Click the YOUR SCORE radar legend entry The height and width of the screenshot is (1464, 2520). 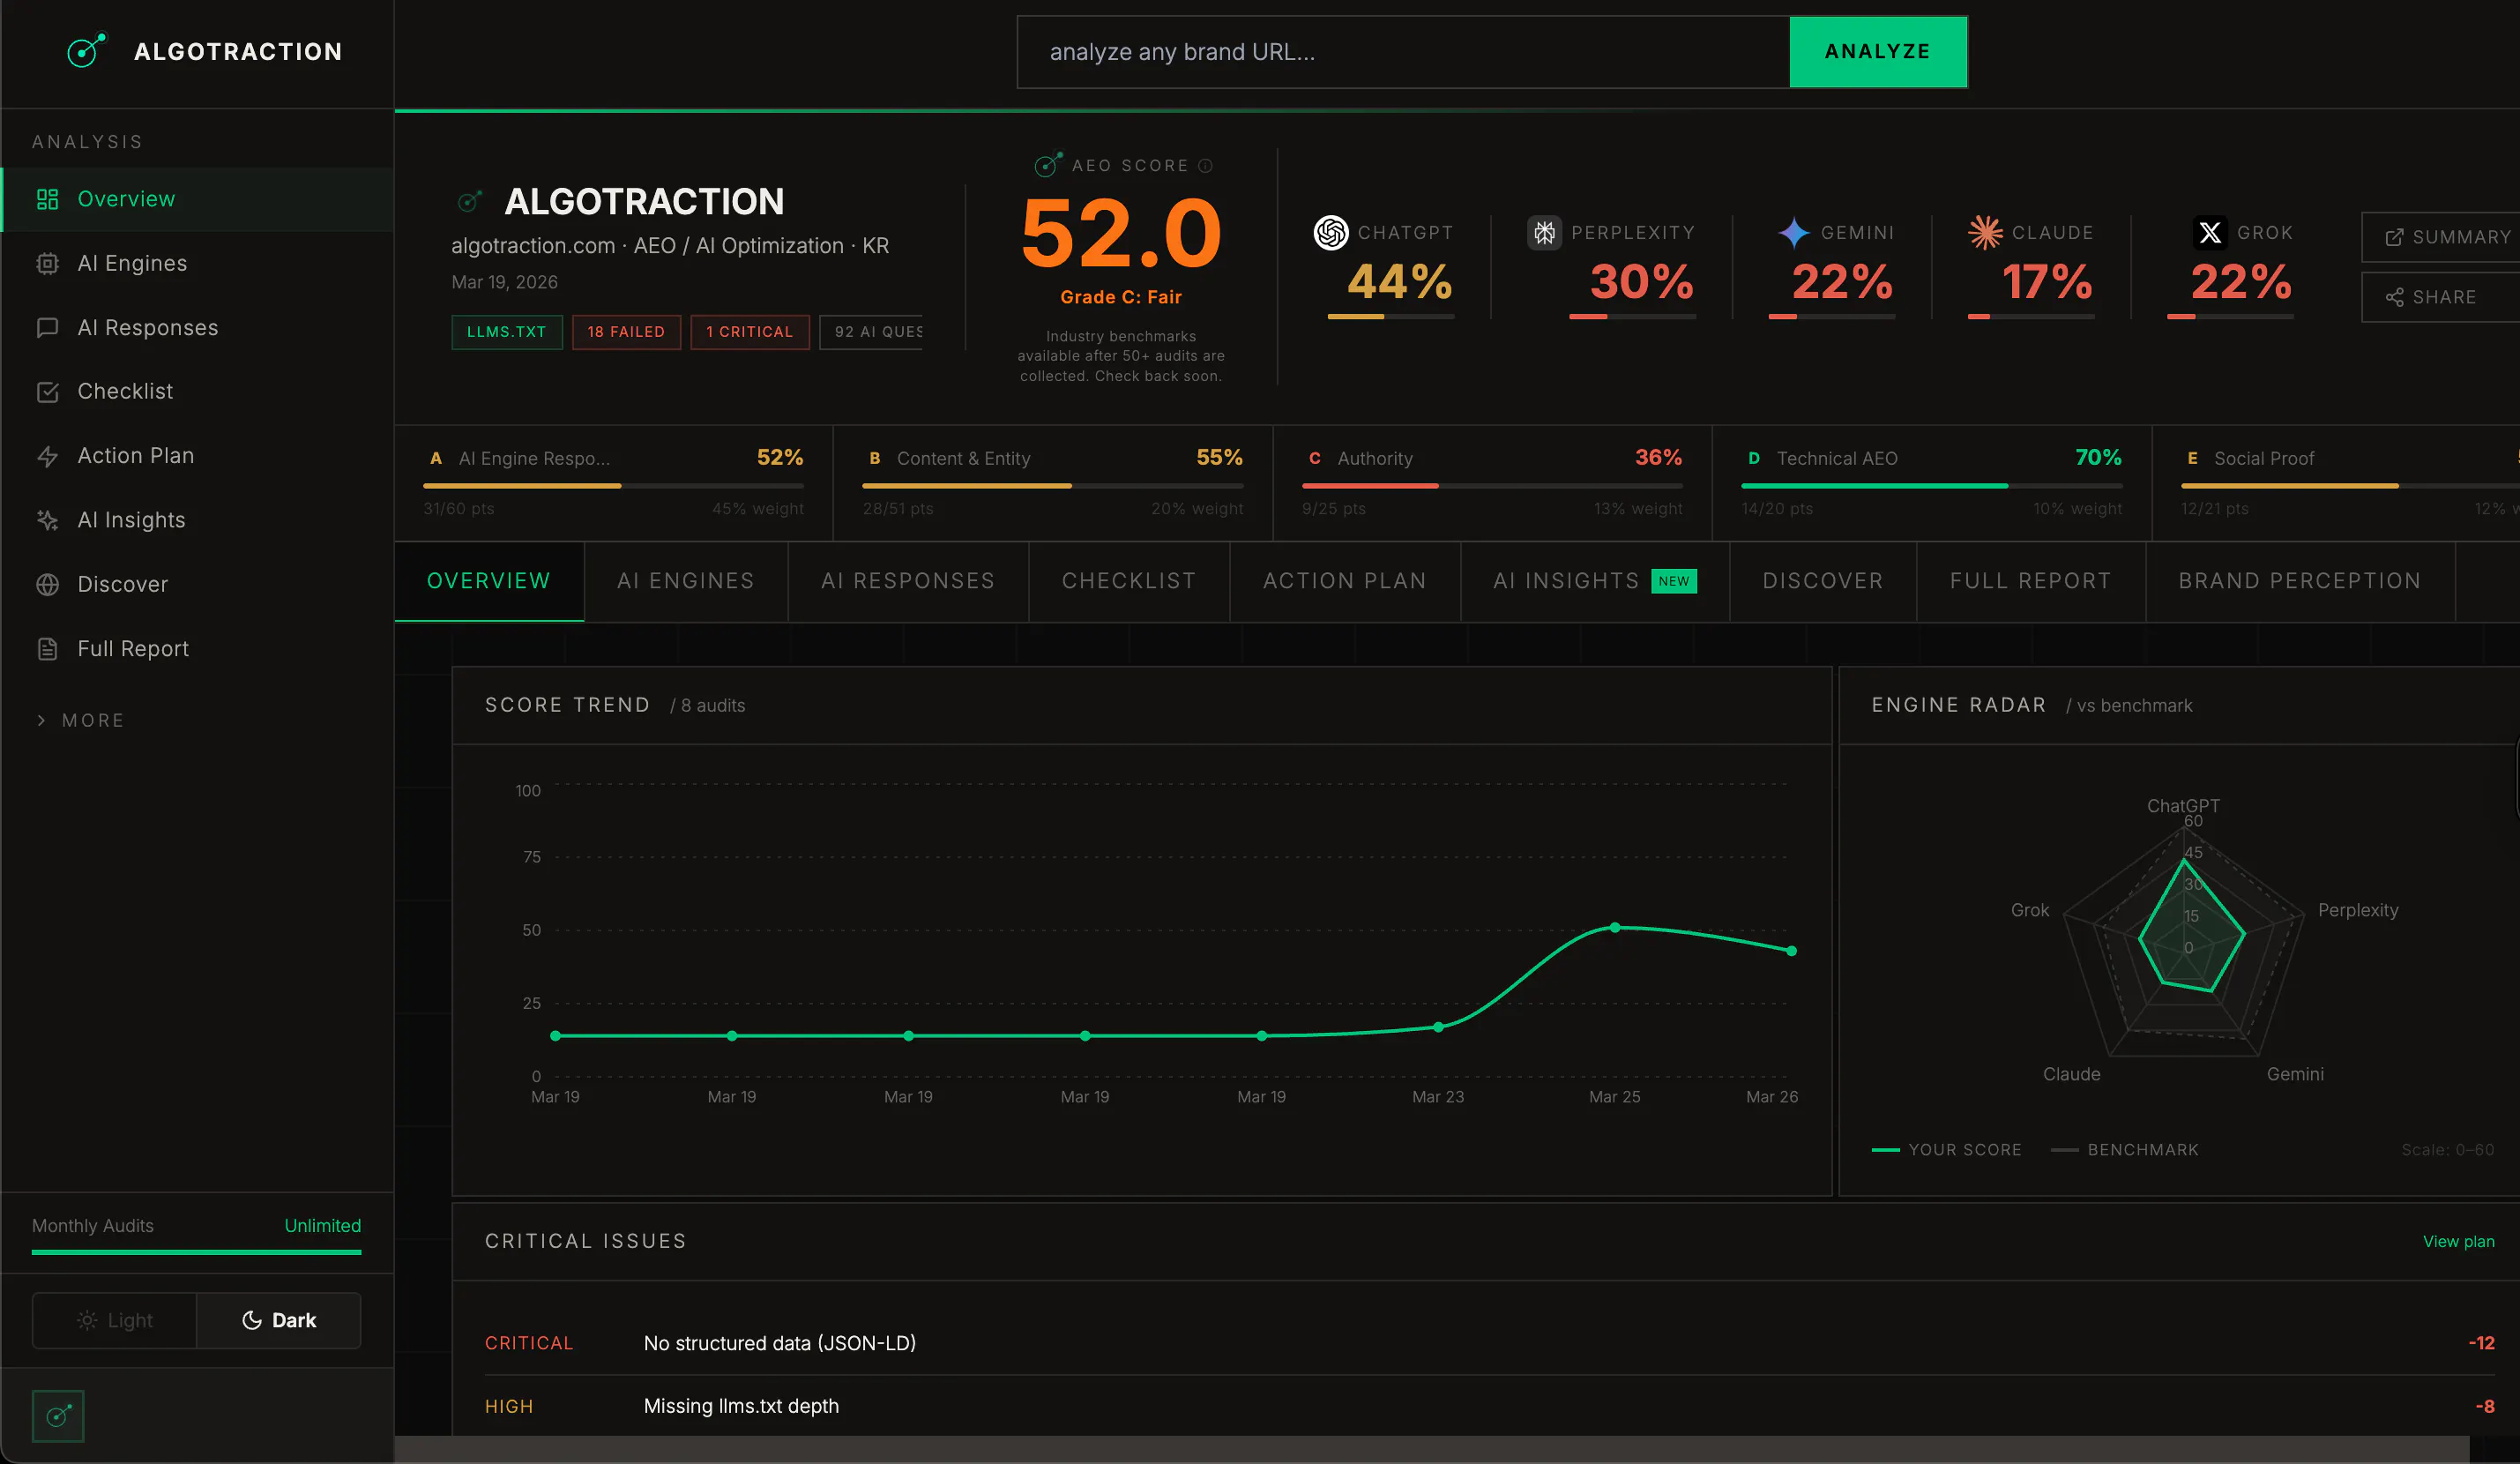tap(1946, 1150)
